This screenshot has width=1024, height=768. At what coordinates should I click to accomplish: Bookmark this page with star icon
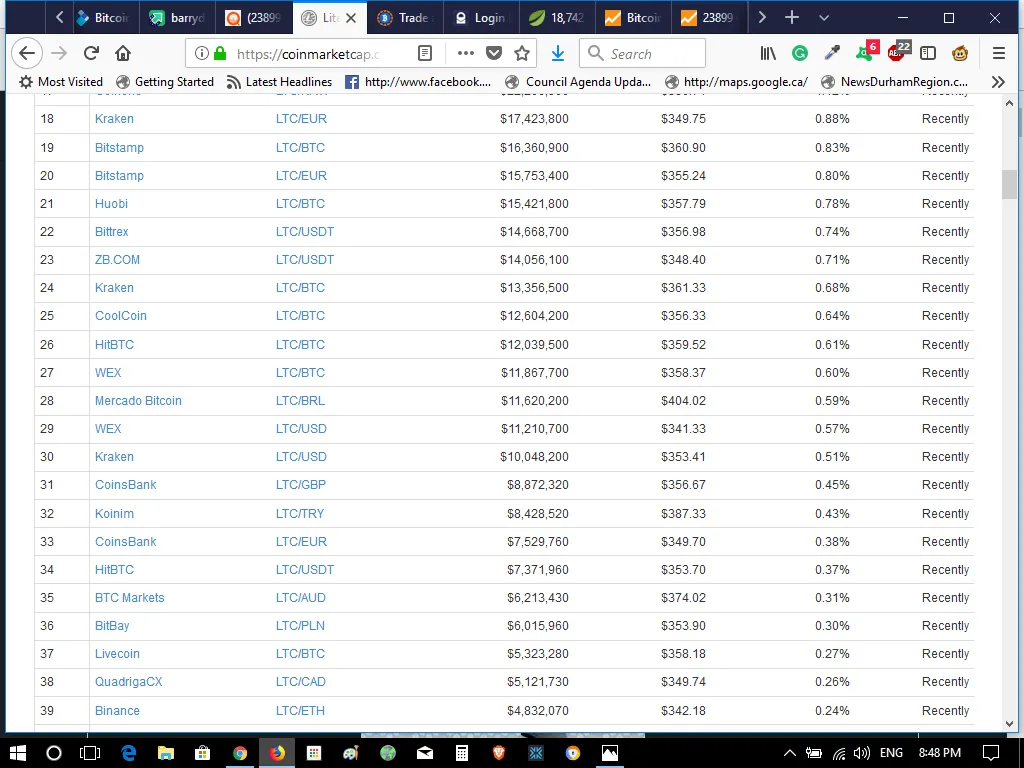[x=522, y=53]
